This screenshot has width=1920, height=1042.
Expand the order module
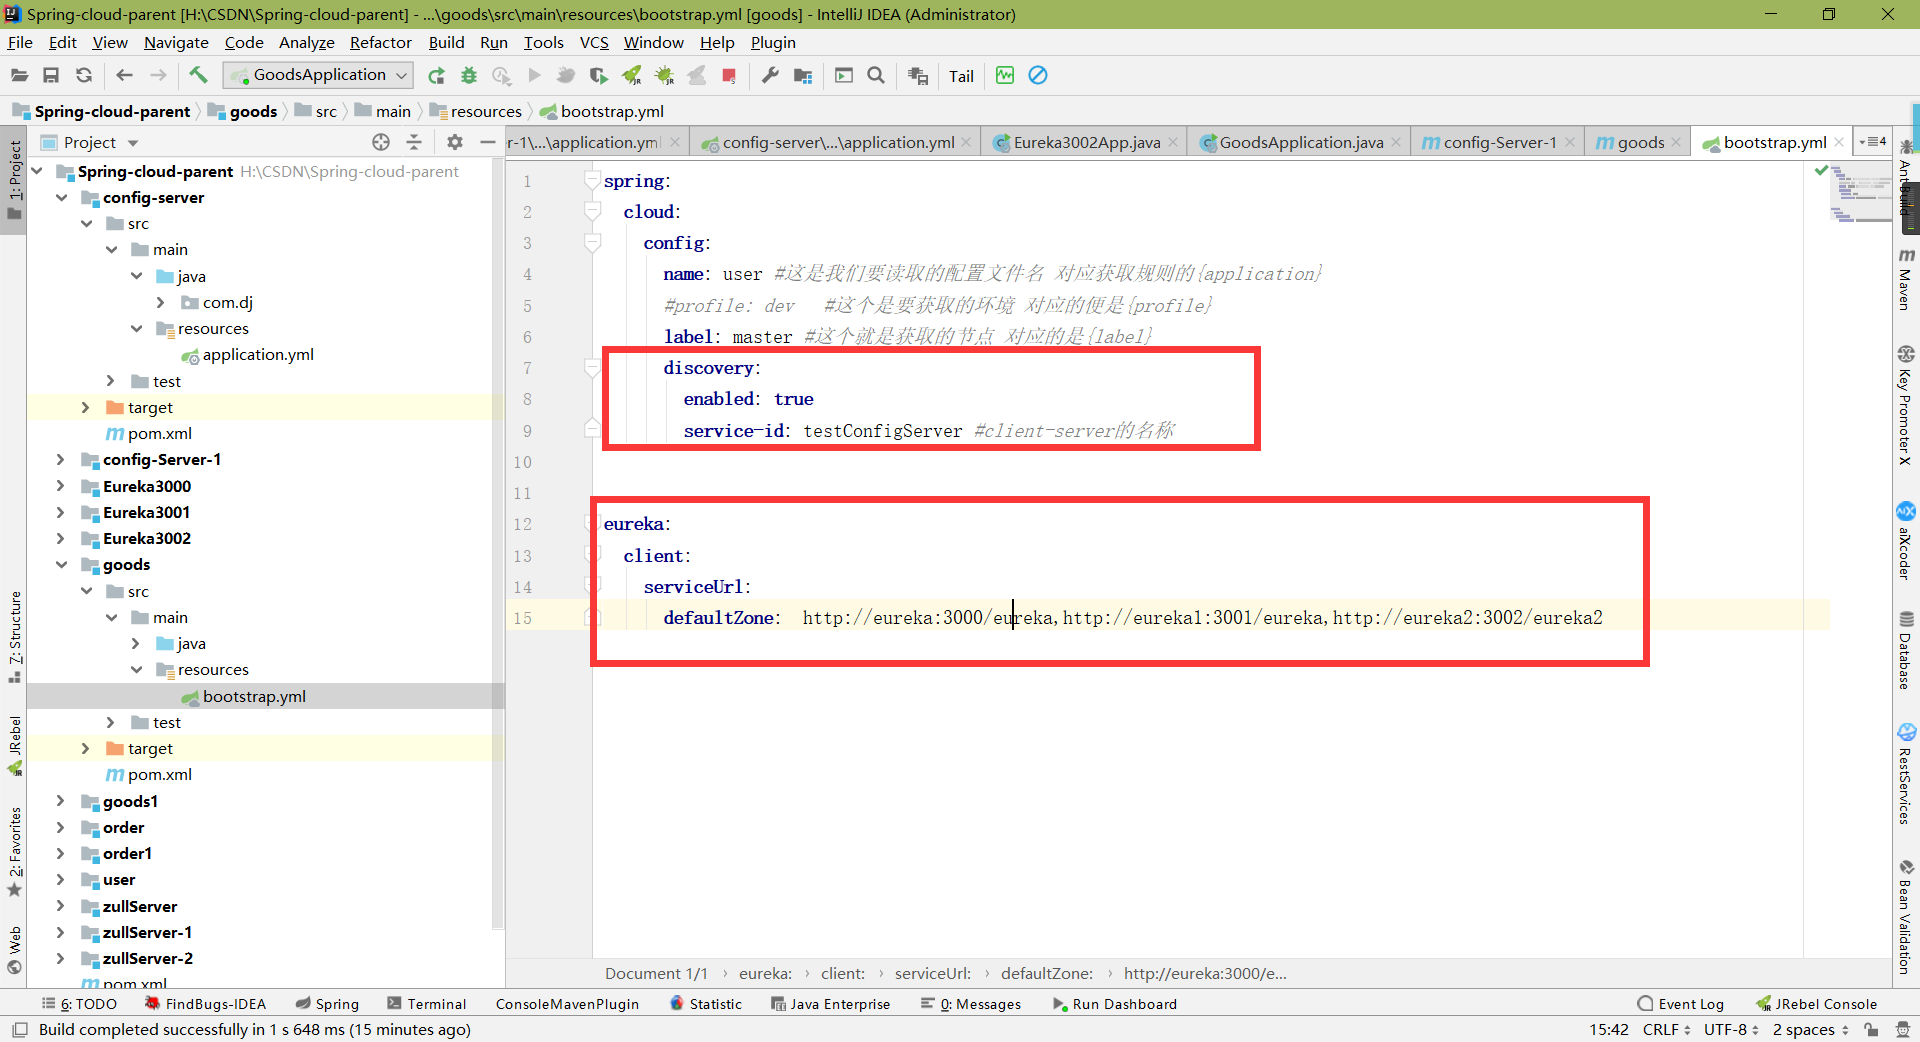coord(60,828)
